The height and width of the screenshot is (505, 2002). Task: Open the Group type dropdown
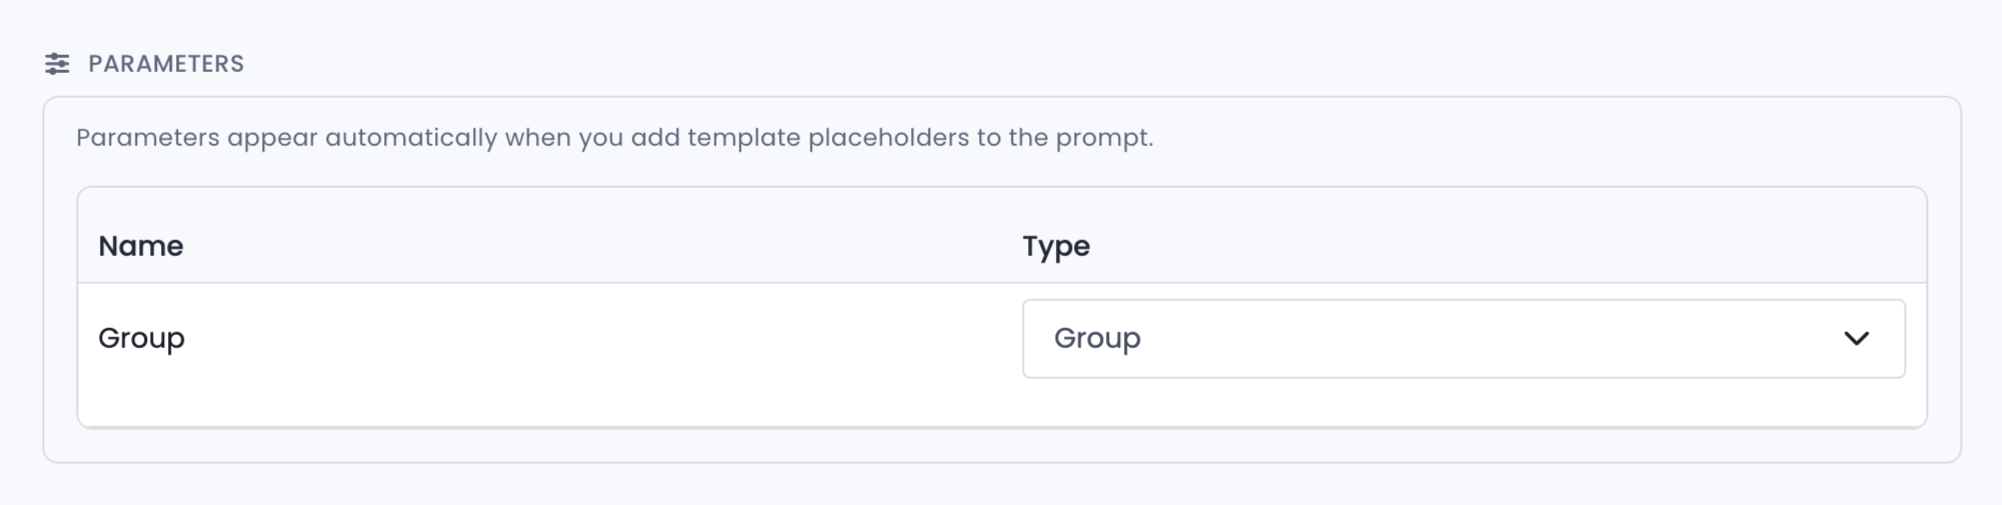pos(1464,339)
